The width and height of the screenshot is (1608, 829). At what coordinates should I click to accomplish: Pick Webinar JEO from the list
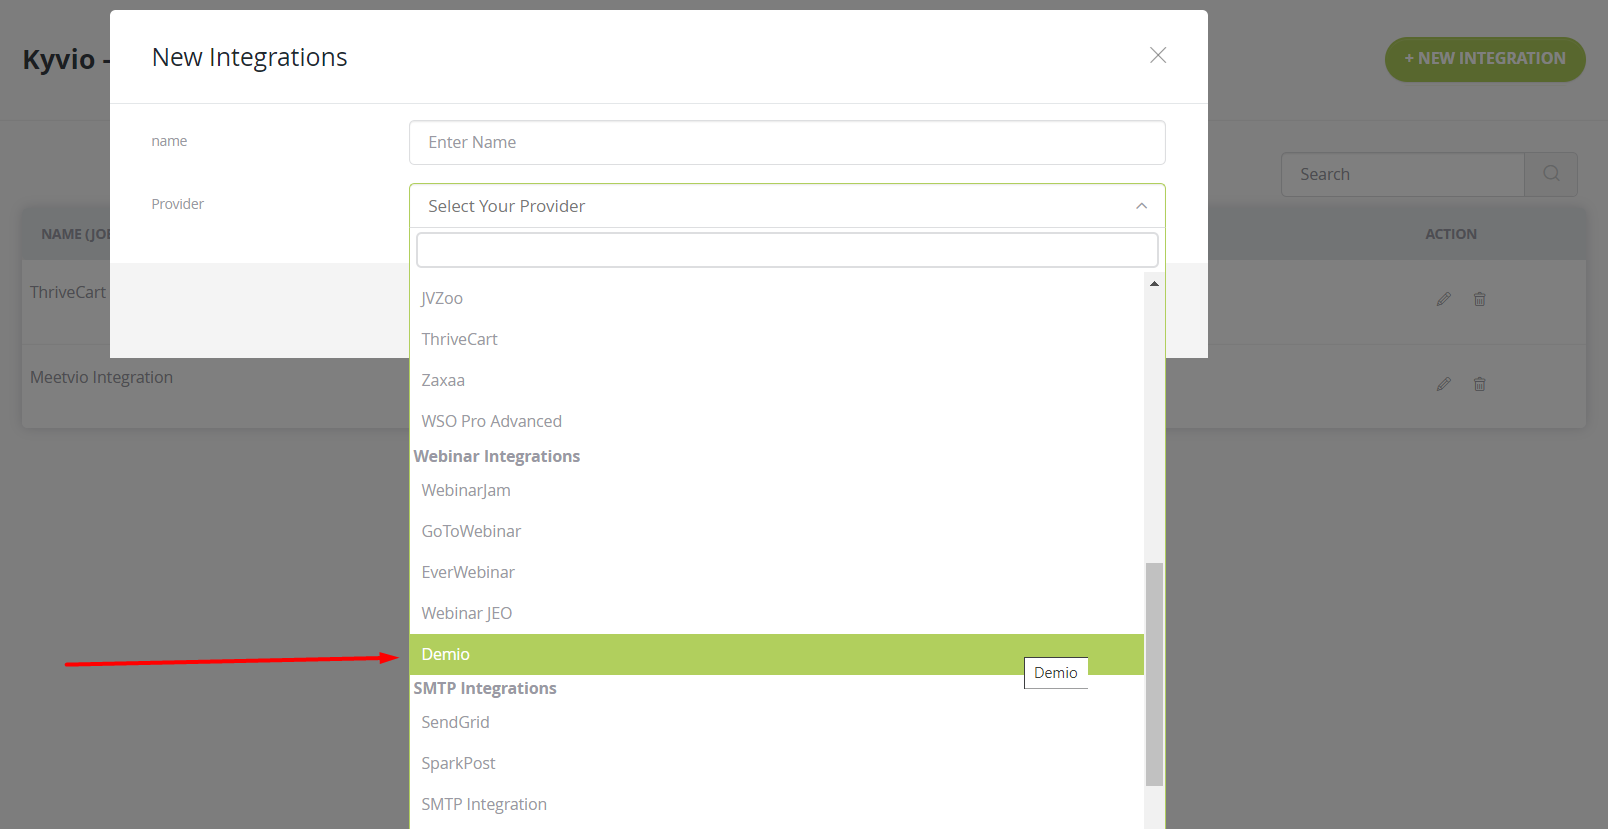[776, 613]
